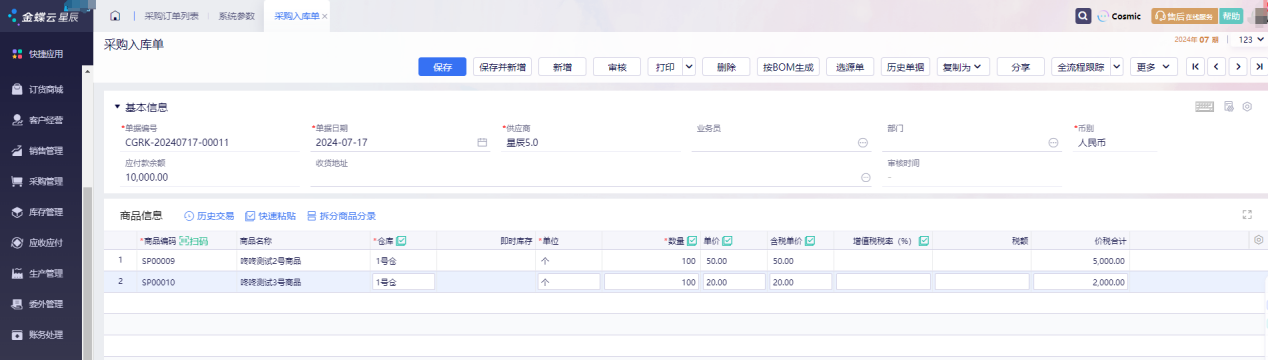The image size is (1268, 360).
Task: Click the 新增 button
Action: point(562,66)
